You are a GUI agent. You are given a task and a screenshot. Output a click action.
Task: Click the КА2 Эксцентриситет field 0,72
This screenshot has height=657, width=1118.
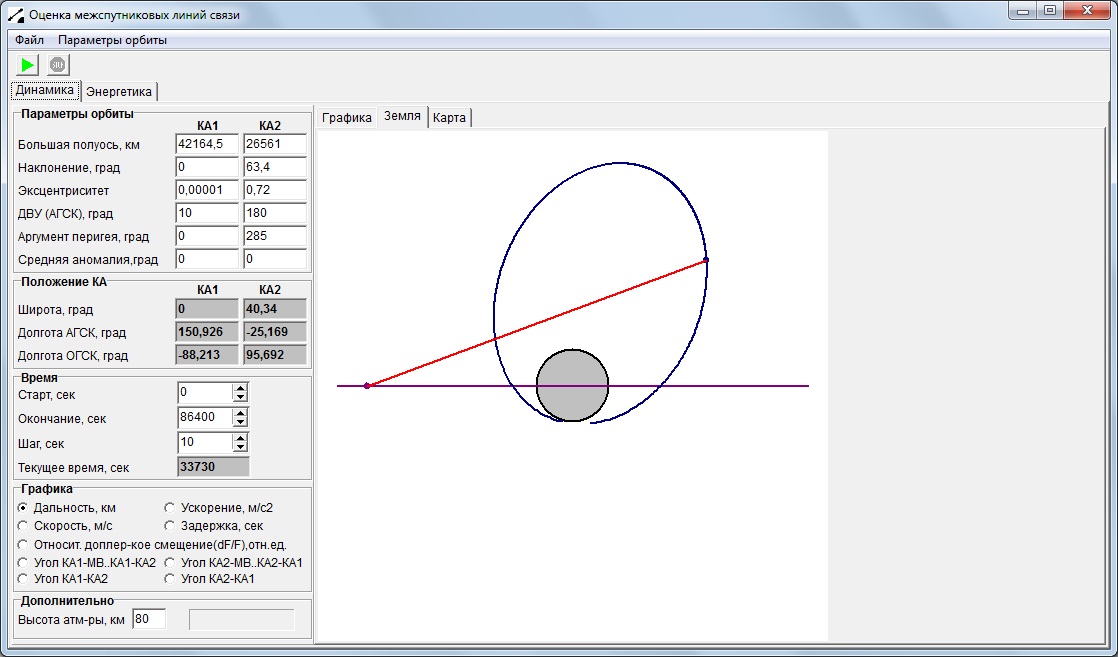275,190
